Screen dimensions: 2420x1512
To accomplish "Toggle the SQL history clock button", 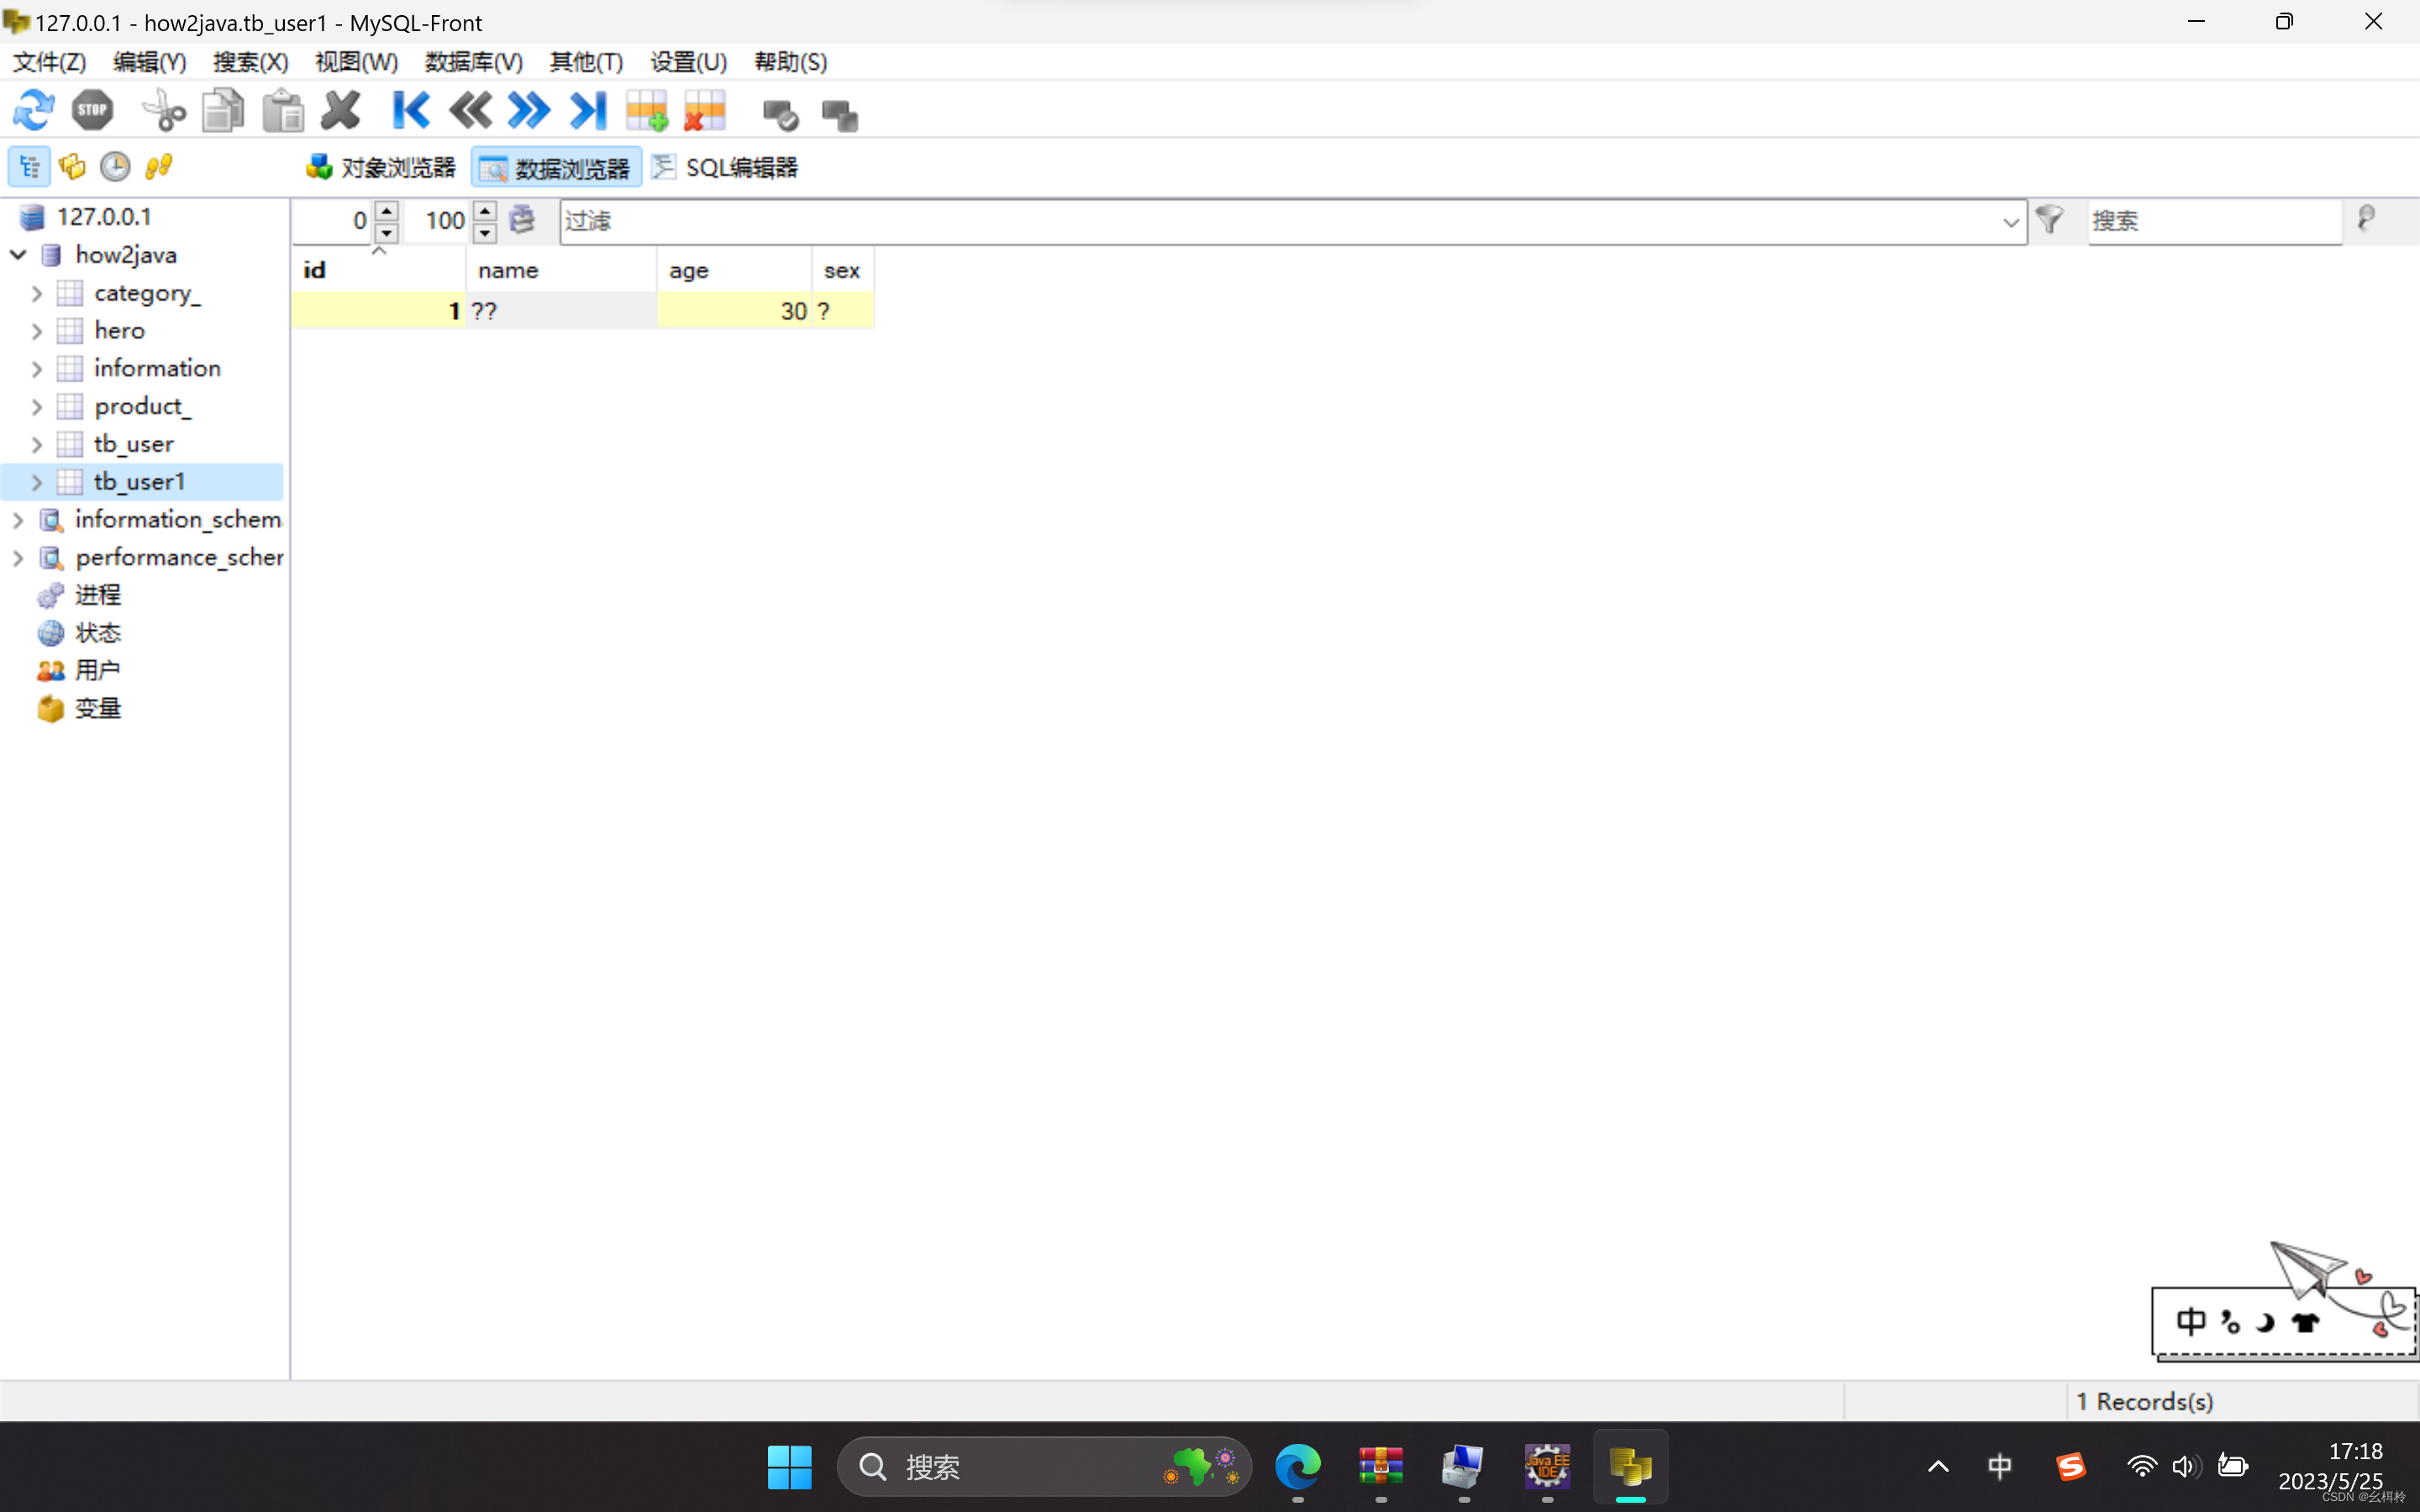I will pyautogui.click(x=115, y=167).
